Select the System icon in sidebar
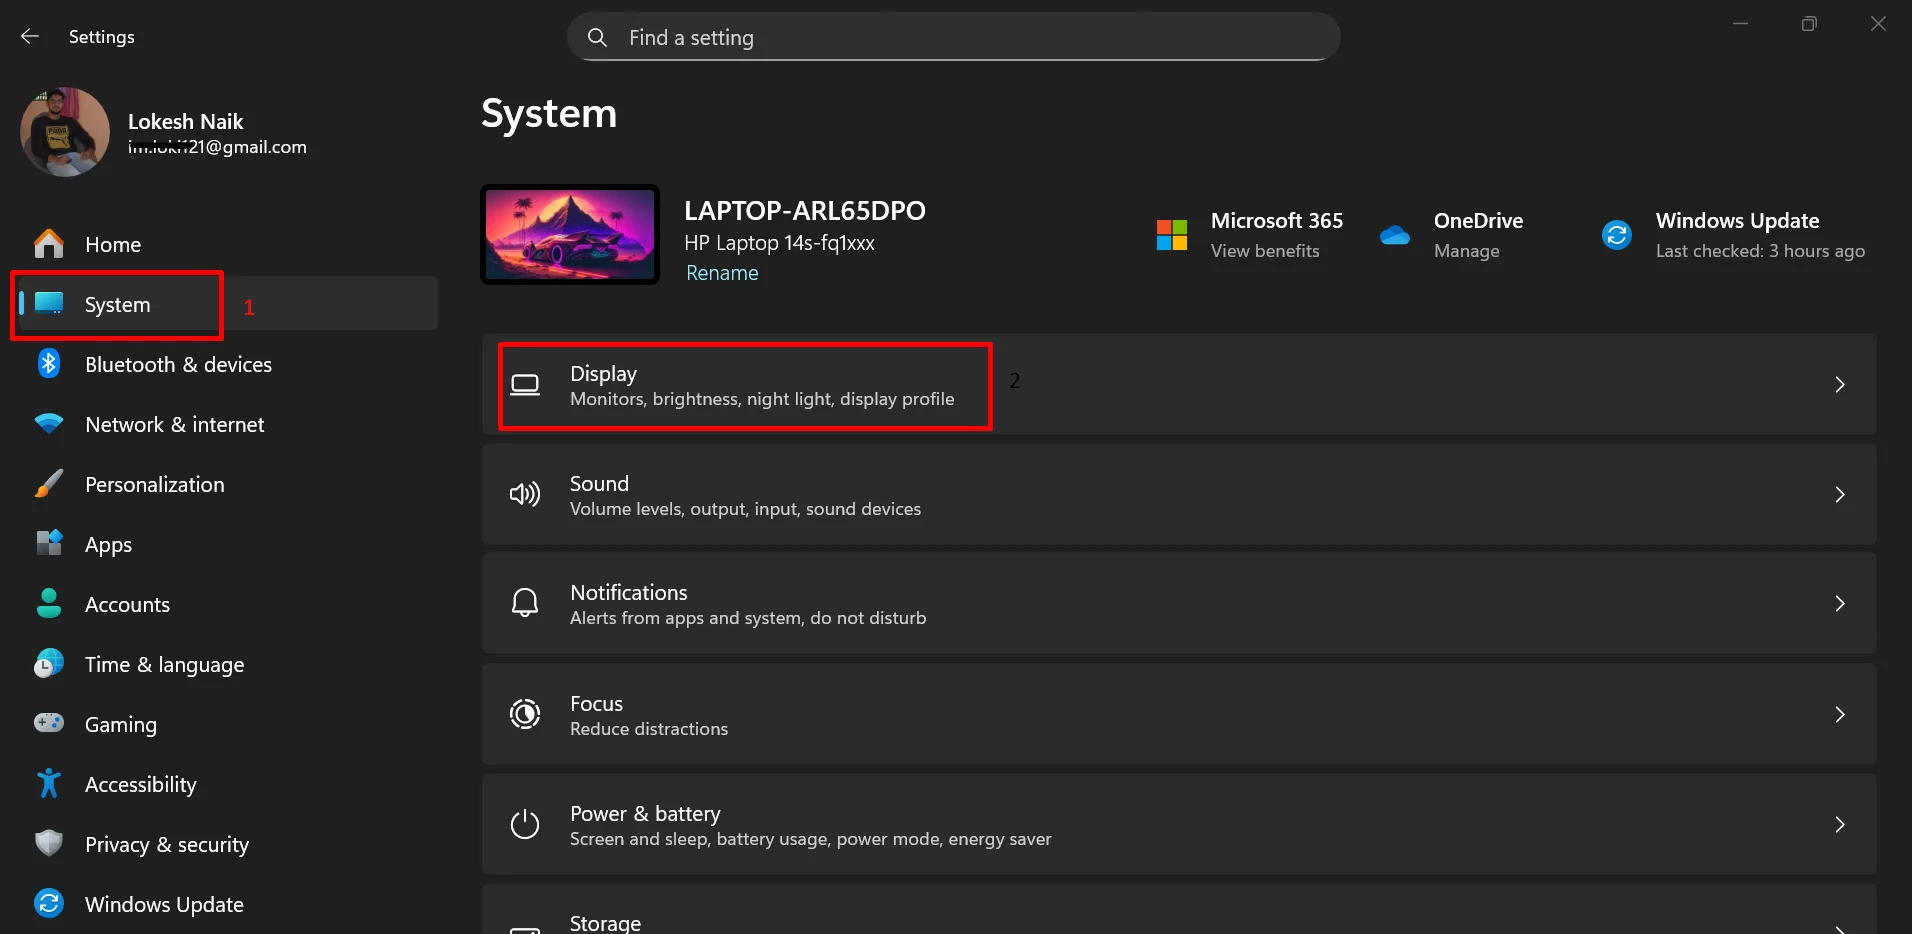1912x934 pixels. [x=48, y=304]
